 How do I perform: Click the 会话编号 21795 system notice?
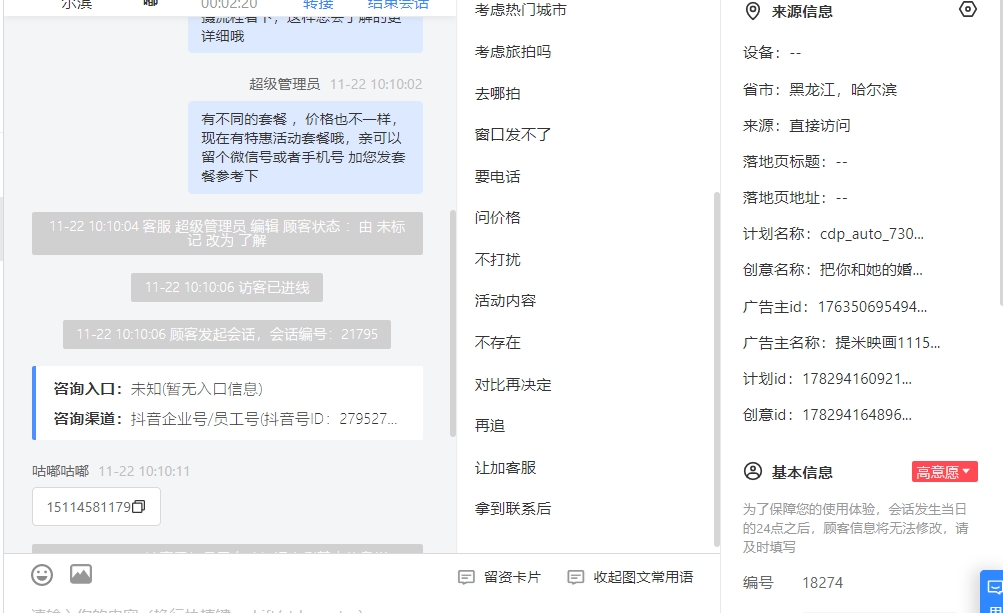[227, 334]
